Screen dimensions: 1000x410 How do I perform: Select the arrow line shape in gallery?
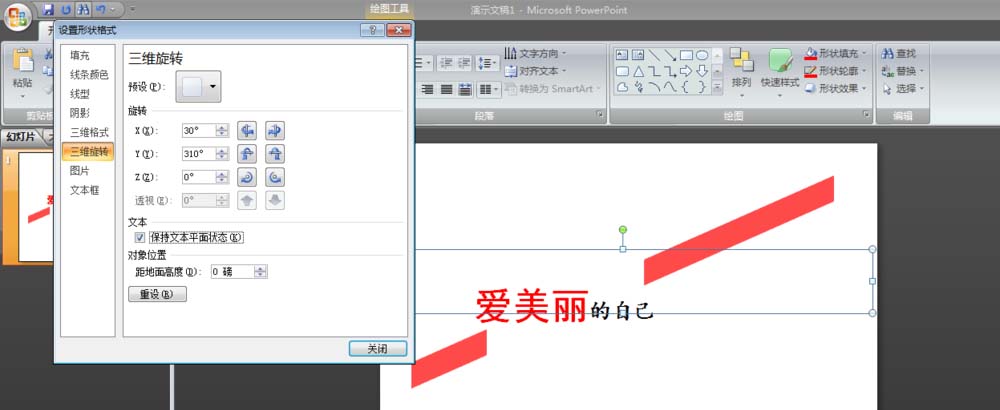(x=670, y=55)
